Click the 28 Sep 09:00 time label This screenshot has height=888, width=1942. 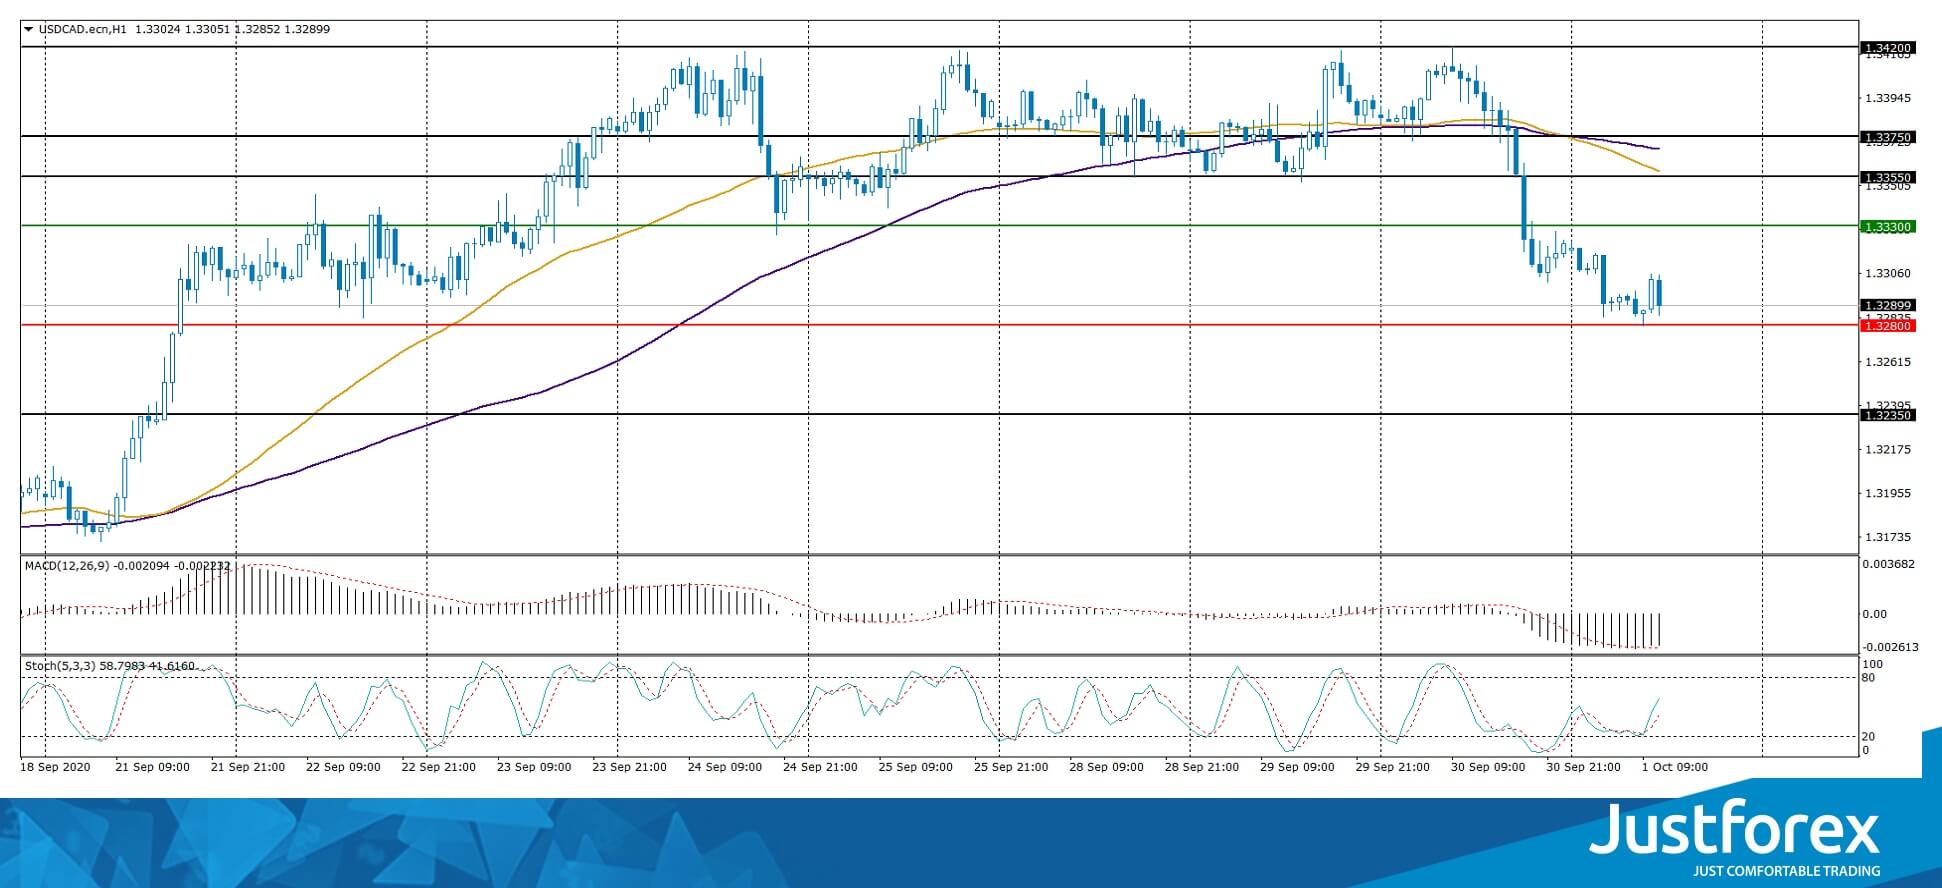click(1107, 767)
